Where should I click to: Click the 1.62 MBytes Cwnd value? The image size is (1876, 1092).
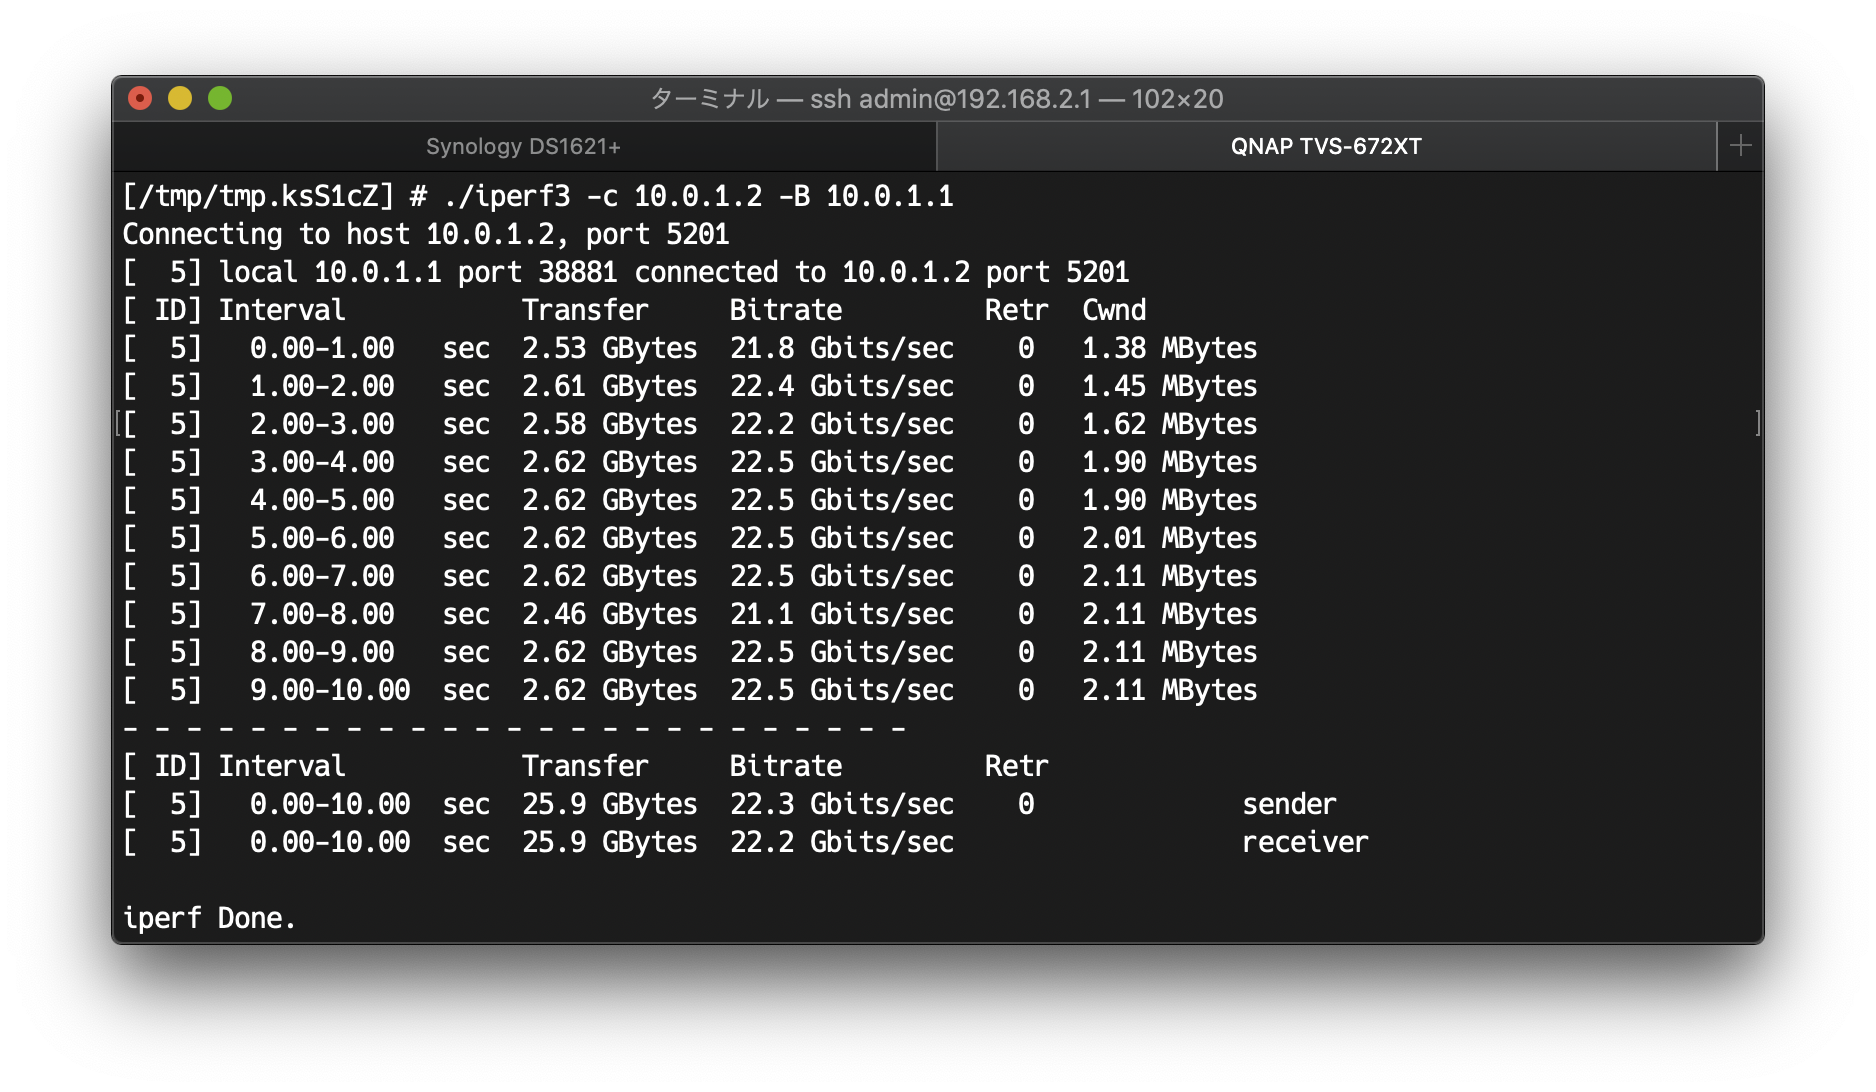point(1170,424)
